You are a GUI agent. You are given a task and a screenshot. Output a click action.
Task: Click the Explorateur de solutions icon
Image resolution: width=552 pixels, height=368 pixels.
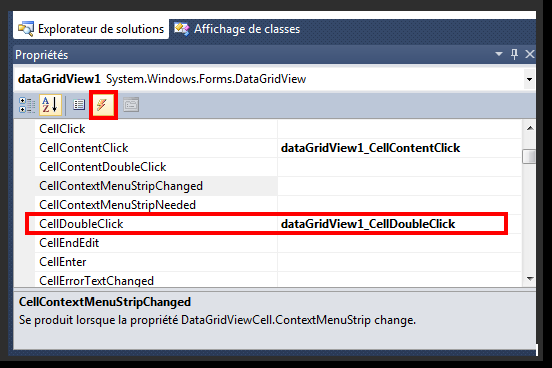click(x=26, y=29)
